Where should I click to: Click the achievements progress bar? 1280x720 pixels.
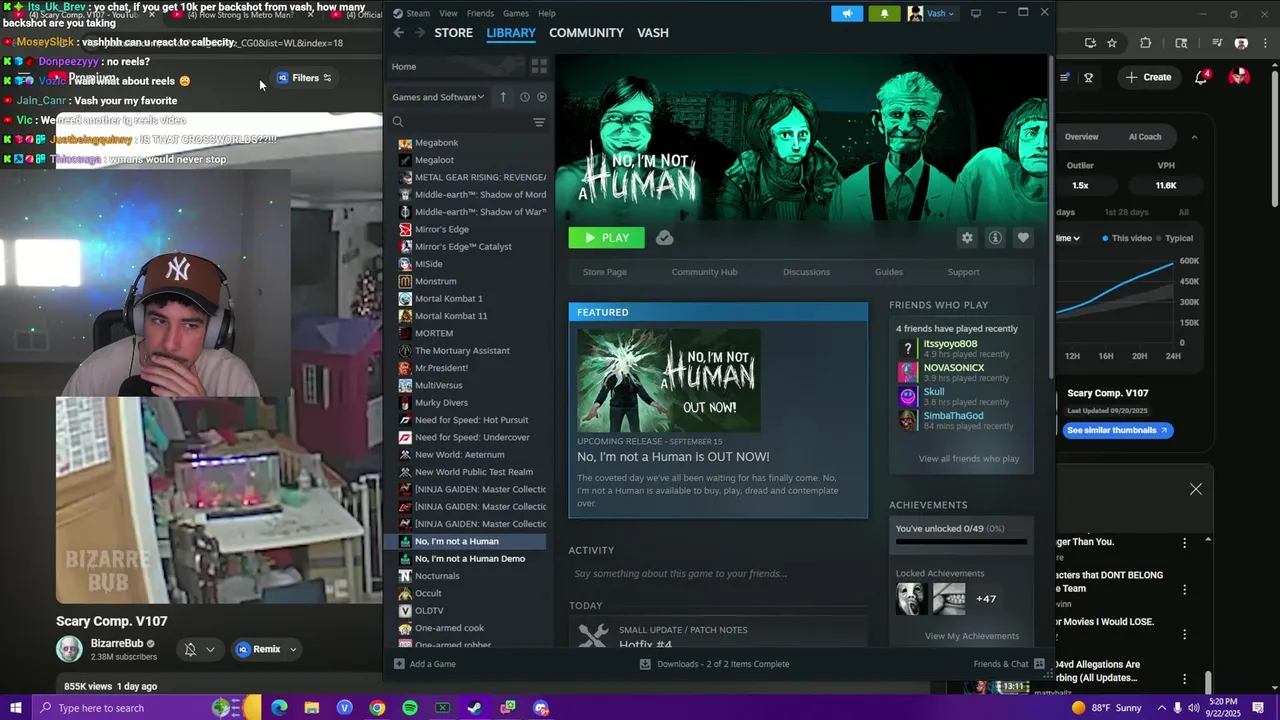tap(961, 542)
